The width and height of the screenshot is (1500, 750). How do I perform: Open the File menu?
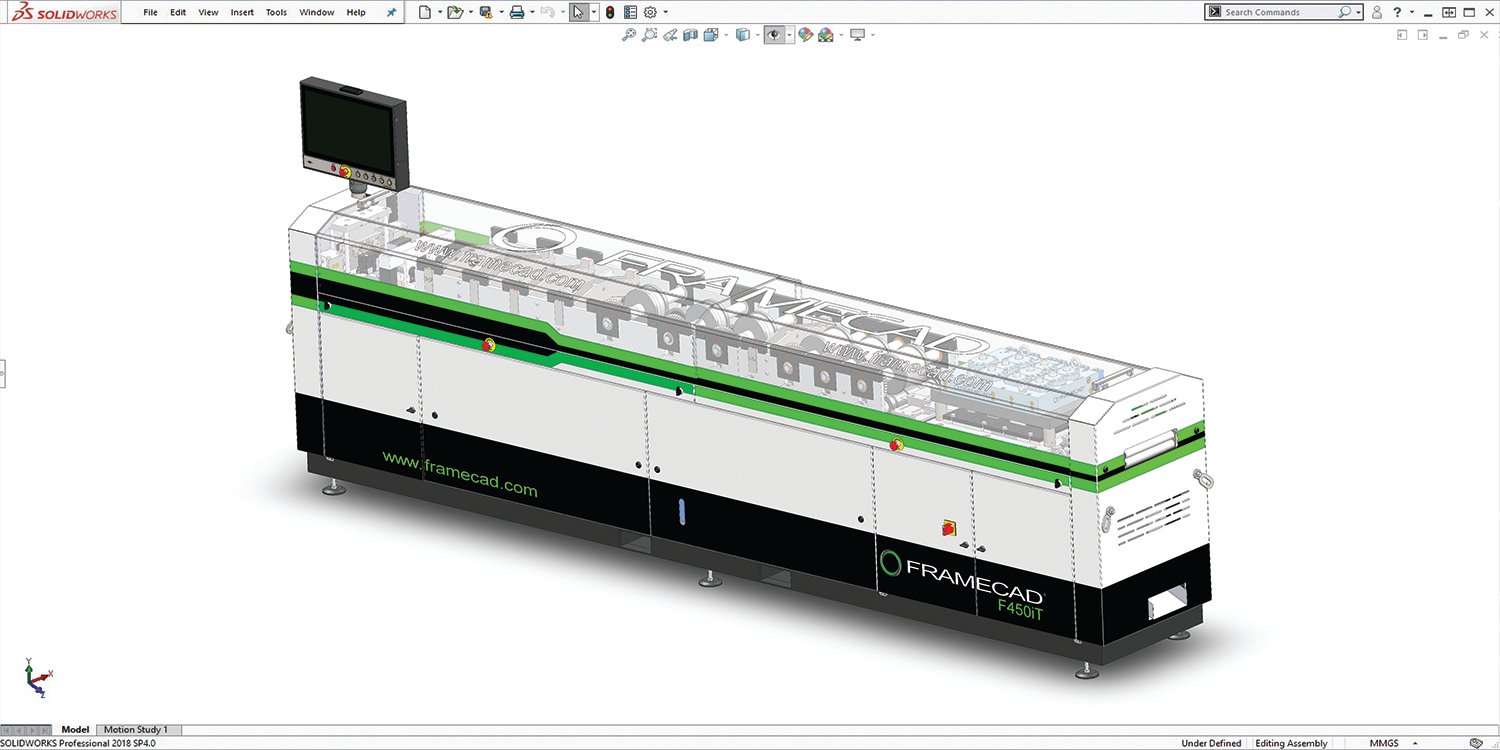(x=150, y=12)
